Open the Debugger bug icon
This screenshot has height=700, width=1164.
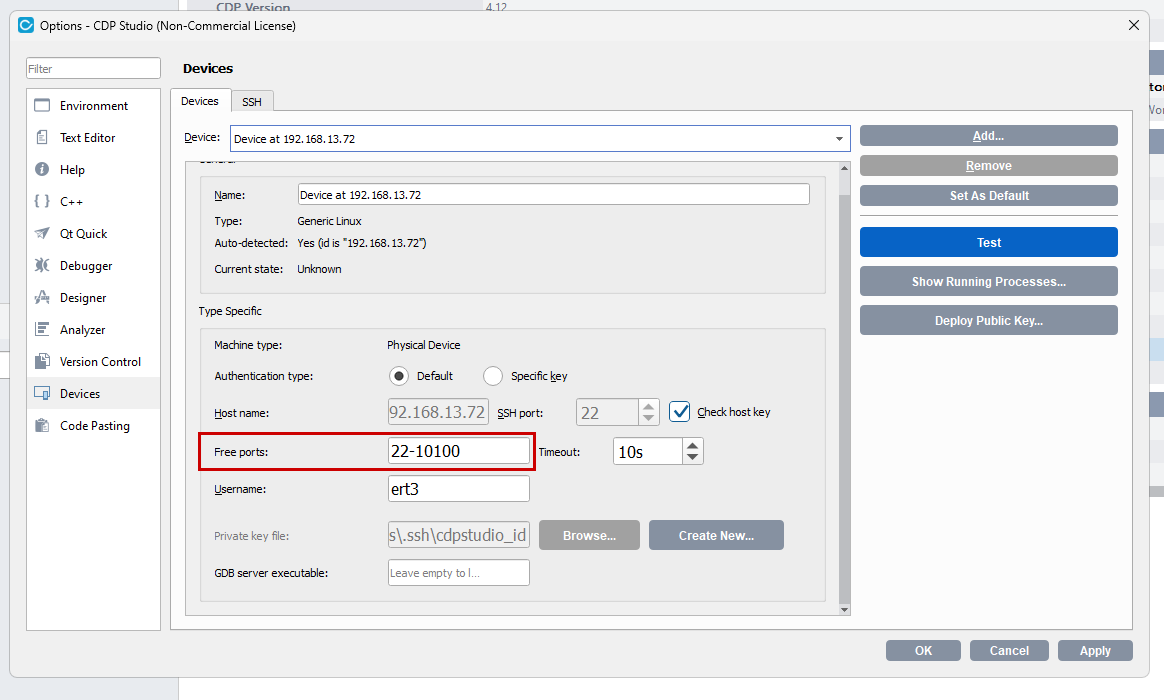click(42, 265)
